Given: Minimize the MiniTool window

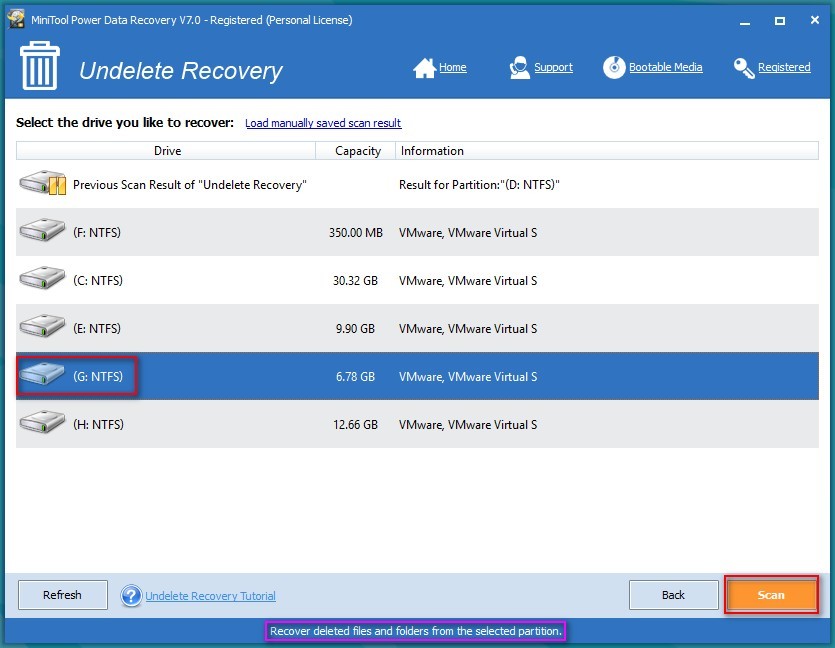Looking at the screenshot, I should pos(745,21).
